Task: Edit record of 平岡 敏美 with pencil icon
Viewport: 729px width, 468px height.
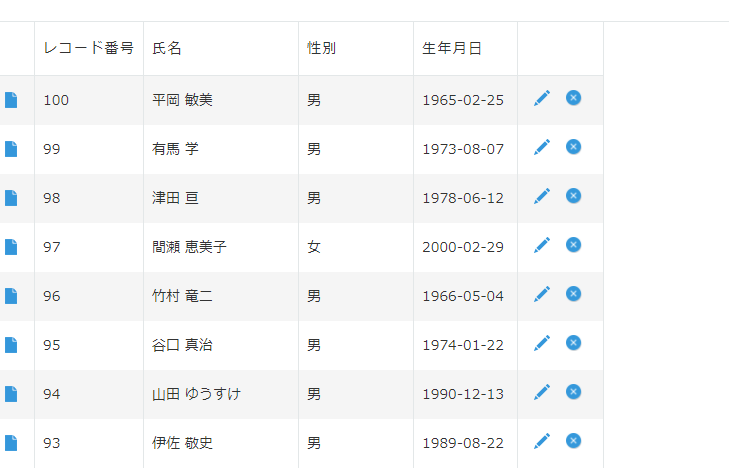Action: (x=542, y=98)
